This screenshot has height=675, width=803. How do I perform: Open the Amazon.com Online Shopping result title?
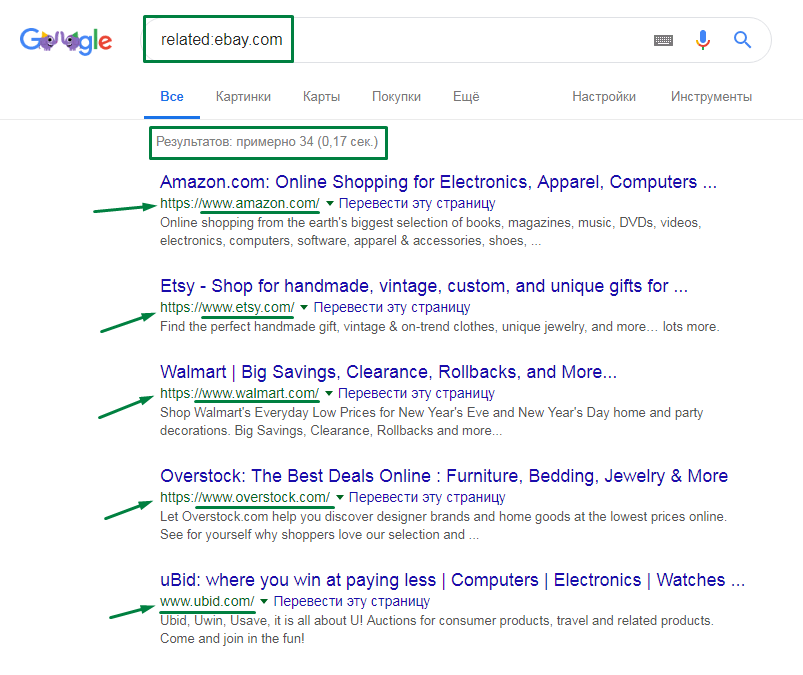click(x=438, y=182)
